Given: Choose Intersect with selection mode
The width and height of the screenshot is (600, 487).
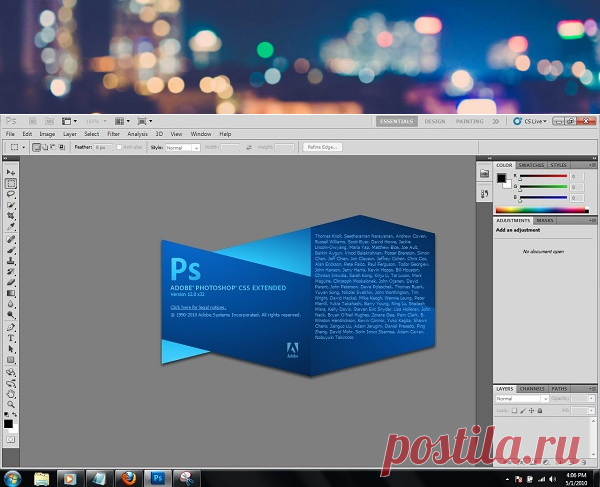Looking at the screenshot, I should pyautogui.click(x=61, y=147).
